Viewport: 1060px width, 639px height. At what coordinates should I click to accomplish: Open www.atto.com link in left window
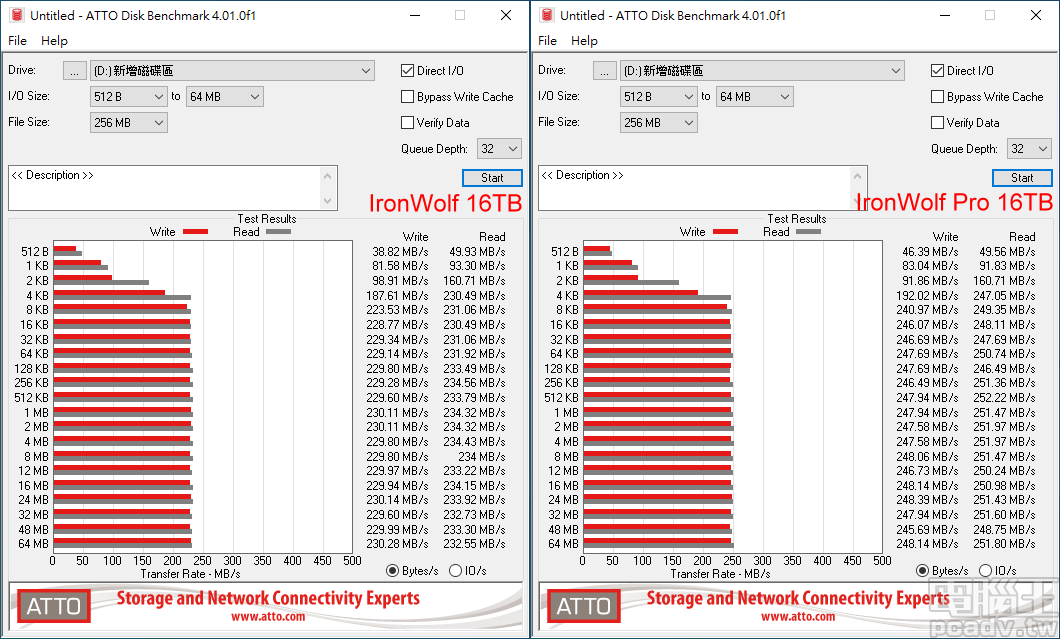(x=268, y=617)
